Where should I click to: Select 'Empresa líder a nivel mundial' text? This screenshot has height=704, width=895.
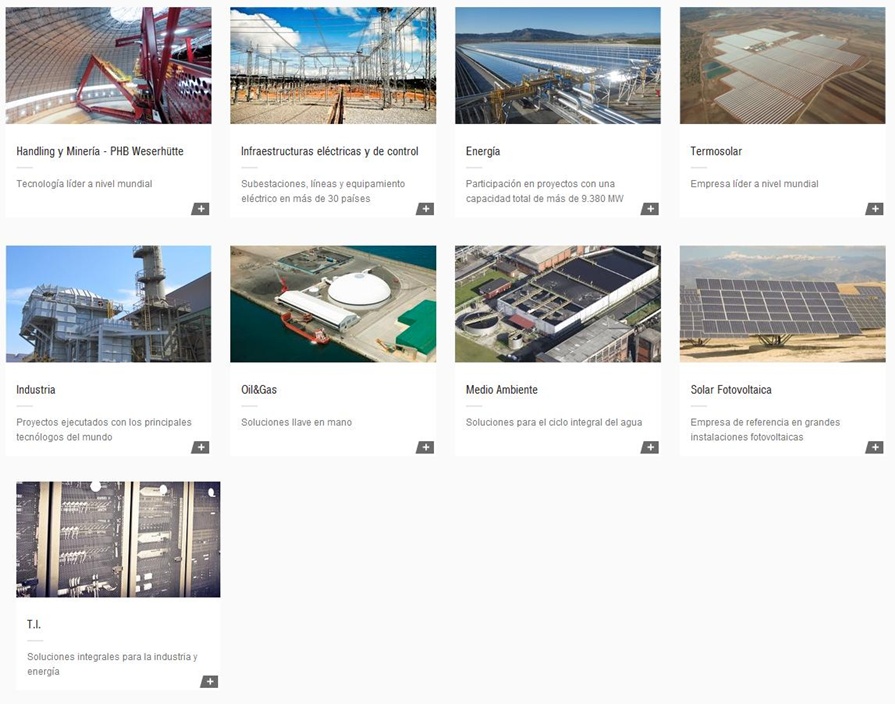[754, 184]
